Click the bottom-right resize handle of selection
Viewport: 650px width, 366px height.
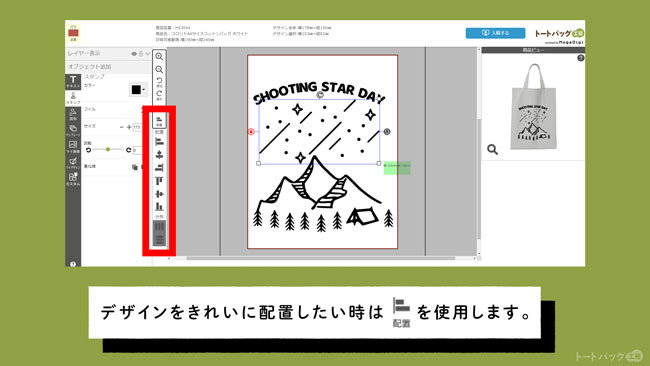point(378,163)
